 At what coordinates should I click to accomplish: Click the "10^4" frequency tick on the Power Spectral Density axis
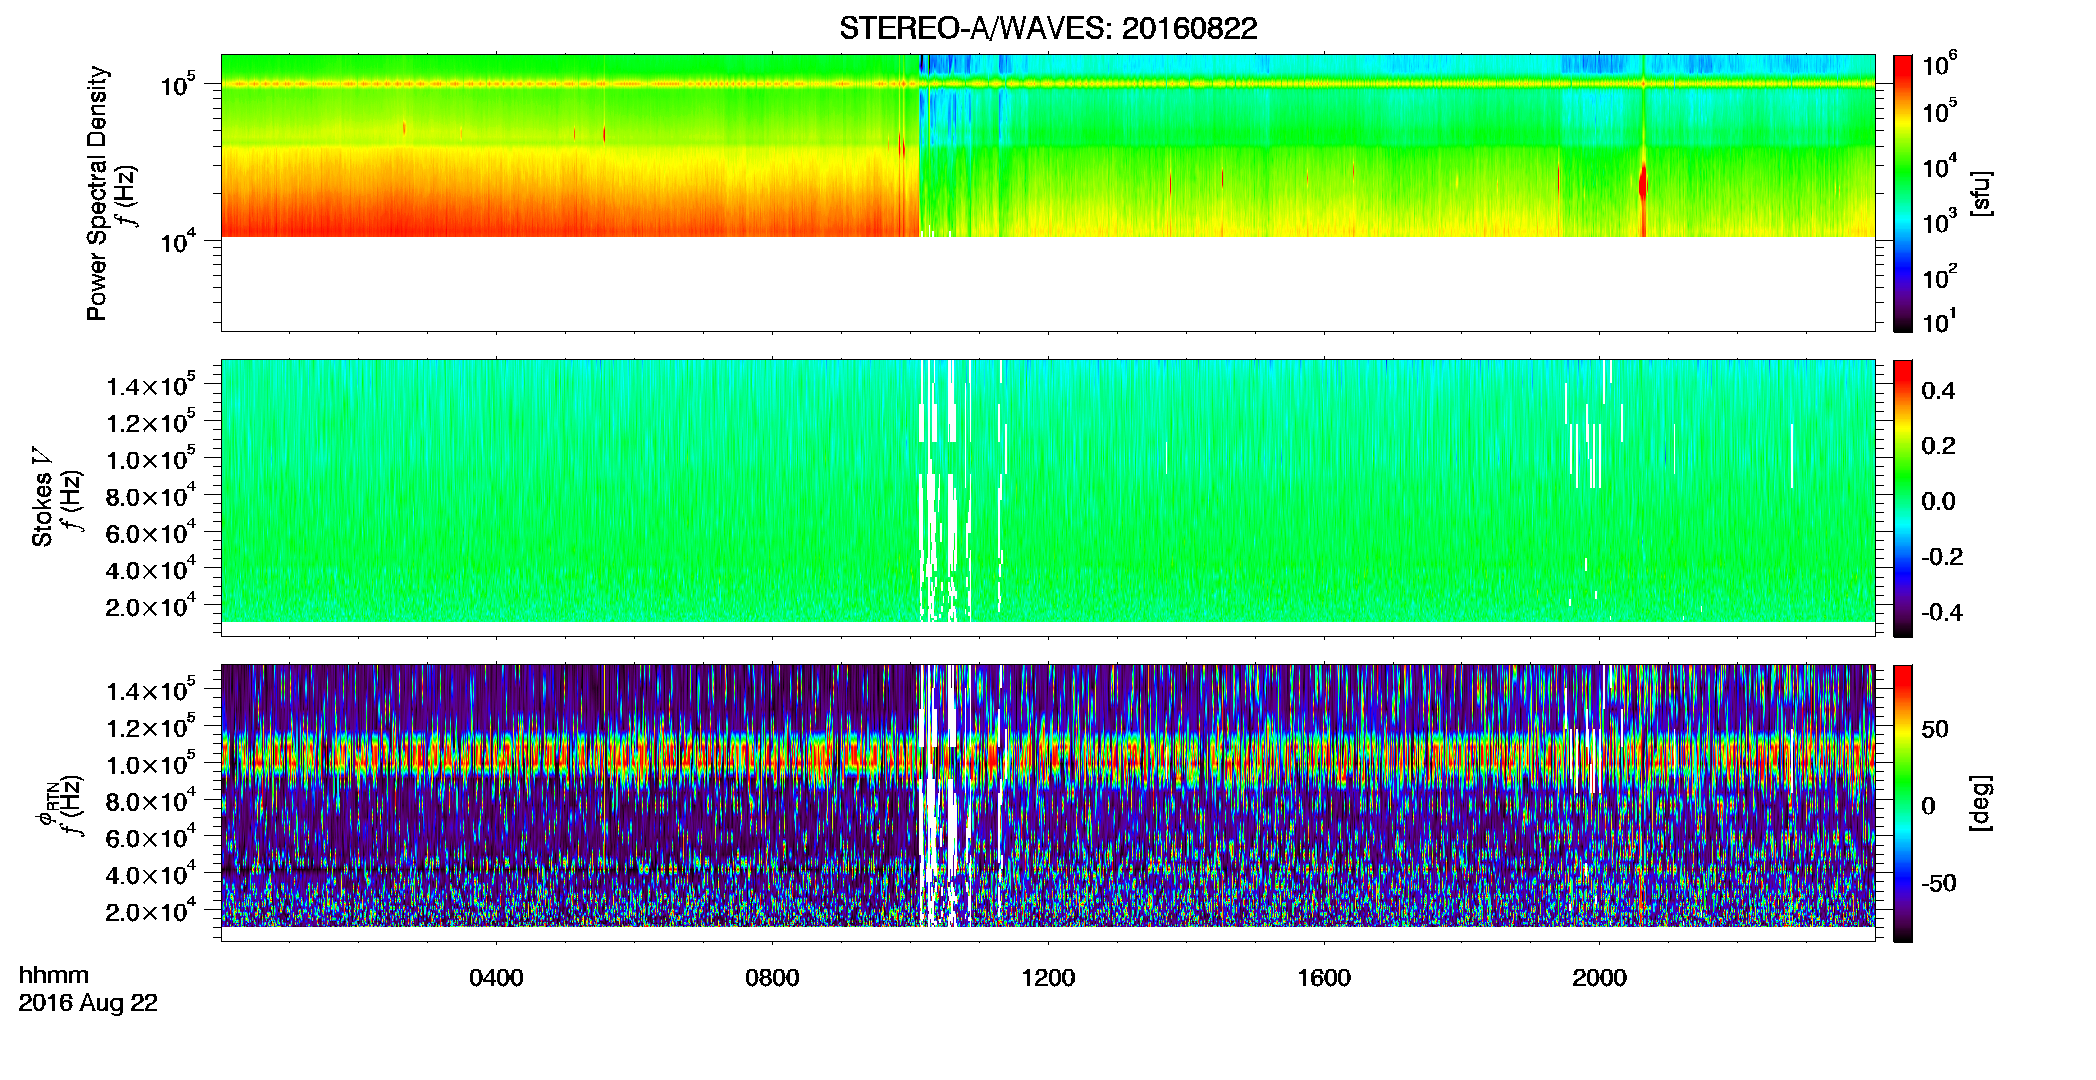point(177,241)
